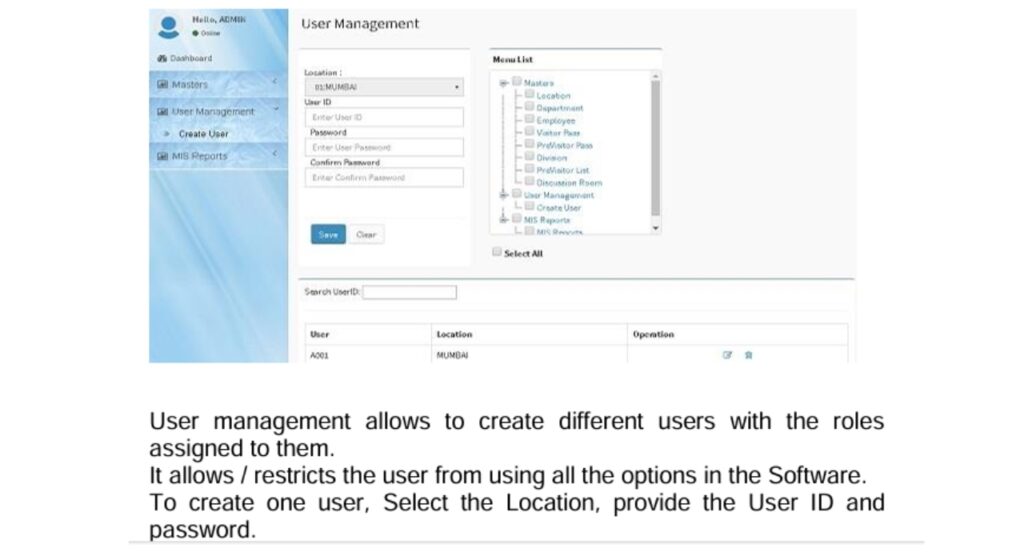
Task: Click the User Management sidebar icon
Action: coord(162,112)
